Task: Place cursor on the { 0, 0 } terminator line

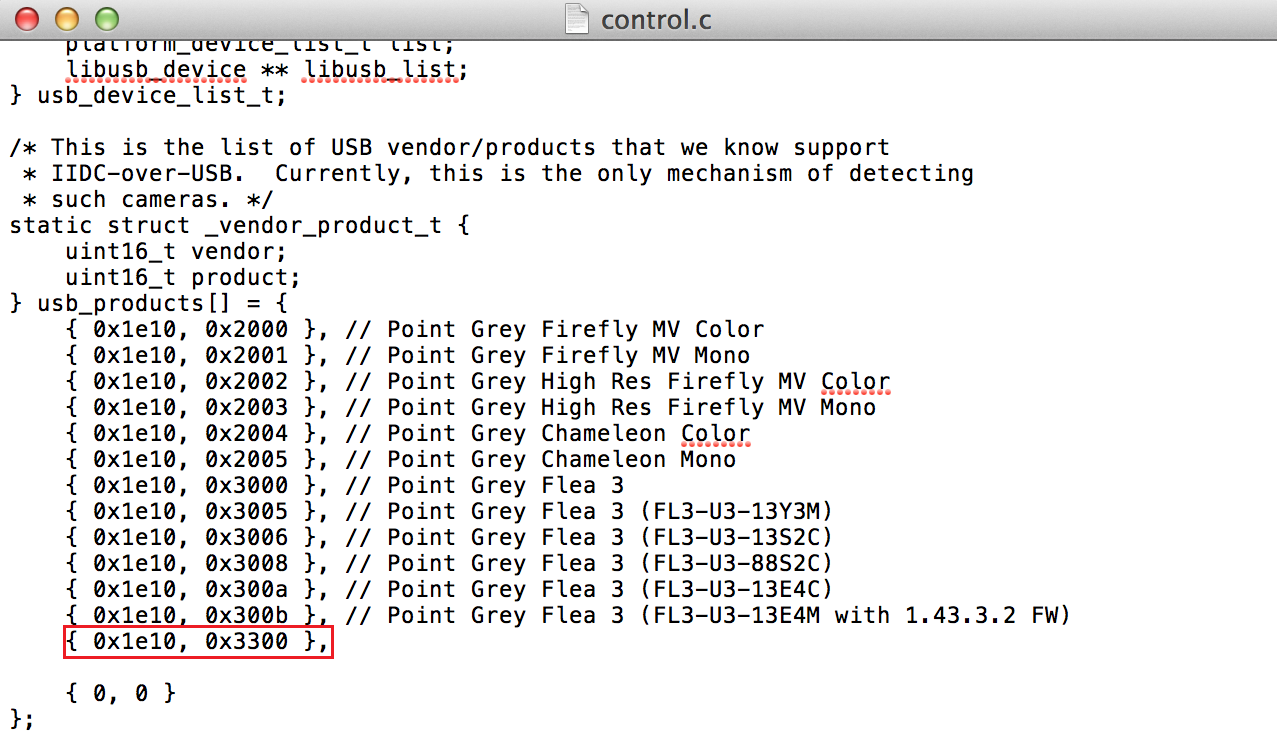Action: (121, 692)
